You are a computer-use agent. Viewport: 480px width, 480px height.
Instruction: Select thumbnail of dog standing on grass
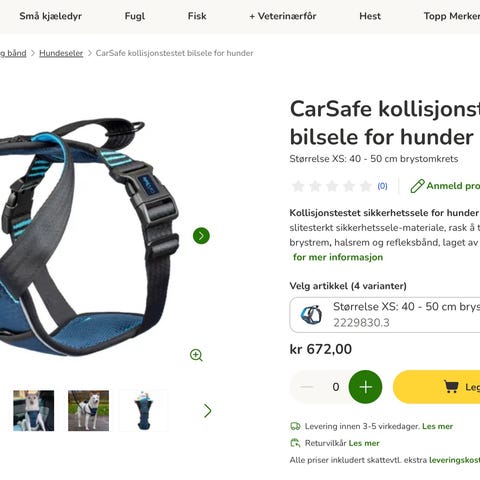(x=89, y=411)
